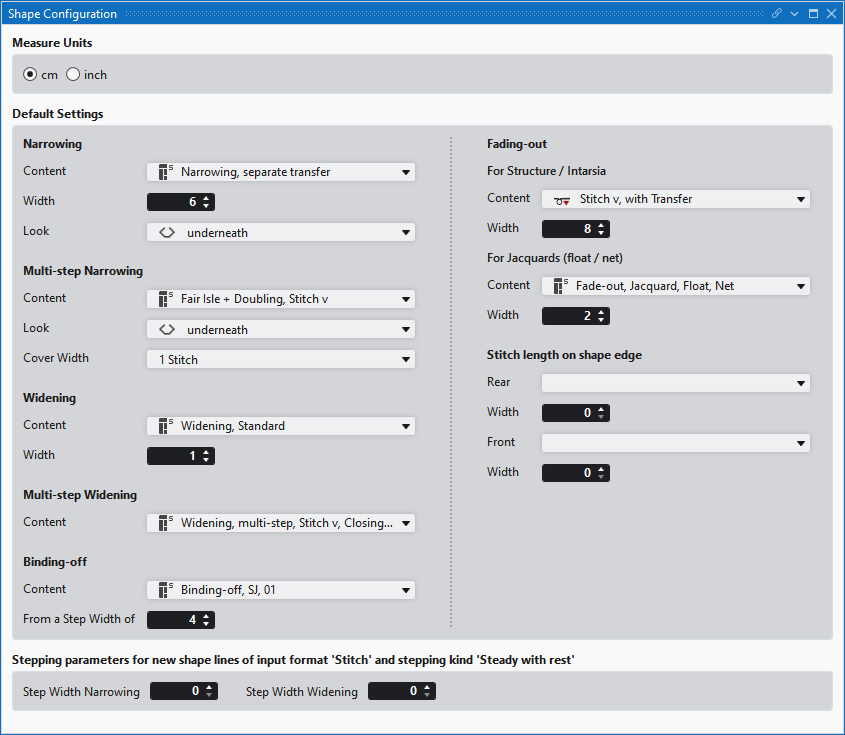Screen dimensions: 845x735
Task: Click the Fair Isle Doubling module icon
Action: [165, 299]
